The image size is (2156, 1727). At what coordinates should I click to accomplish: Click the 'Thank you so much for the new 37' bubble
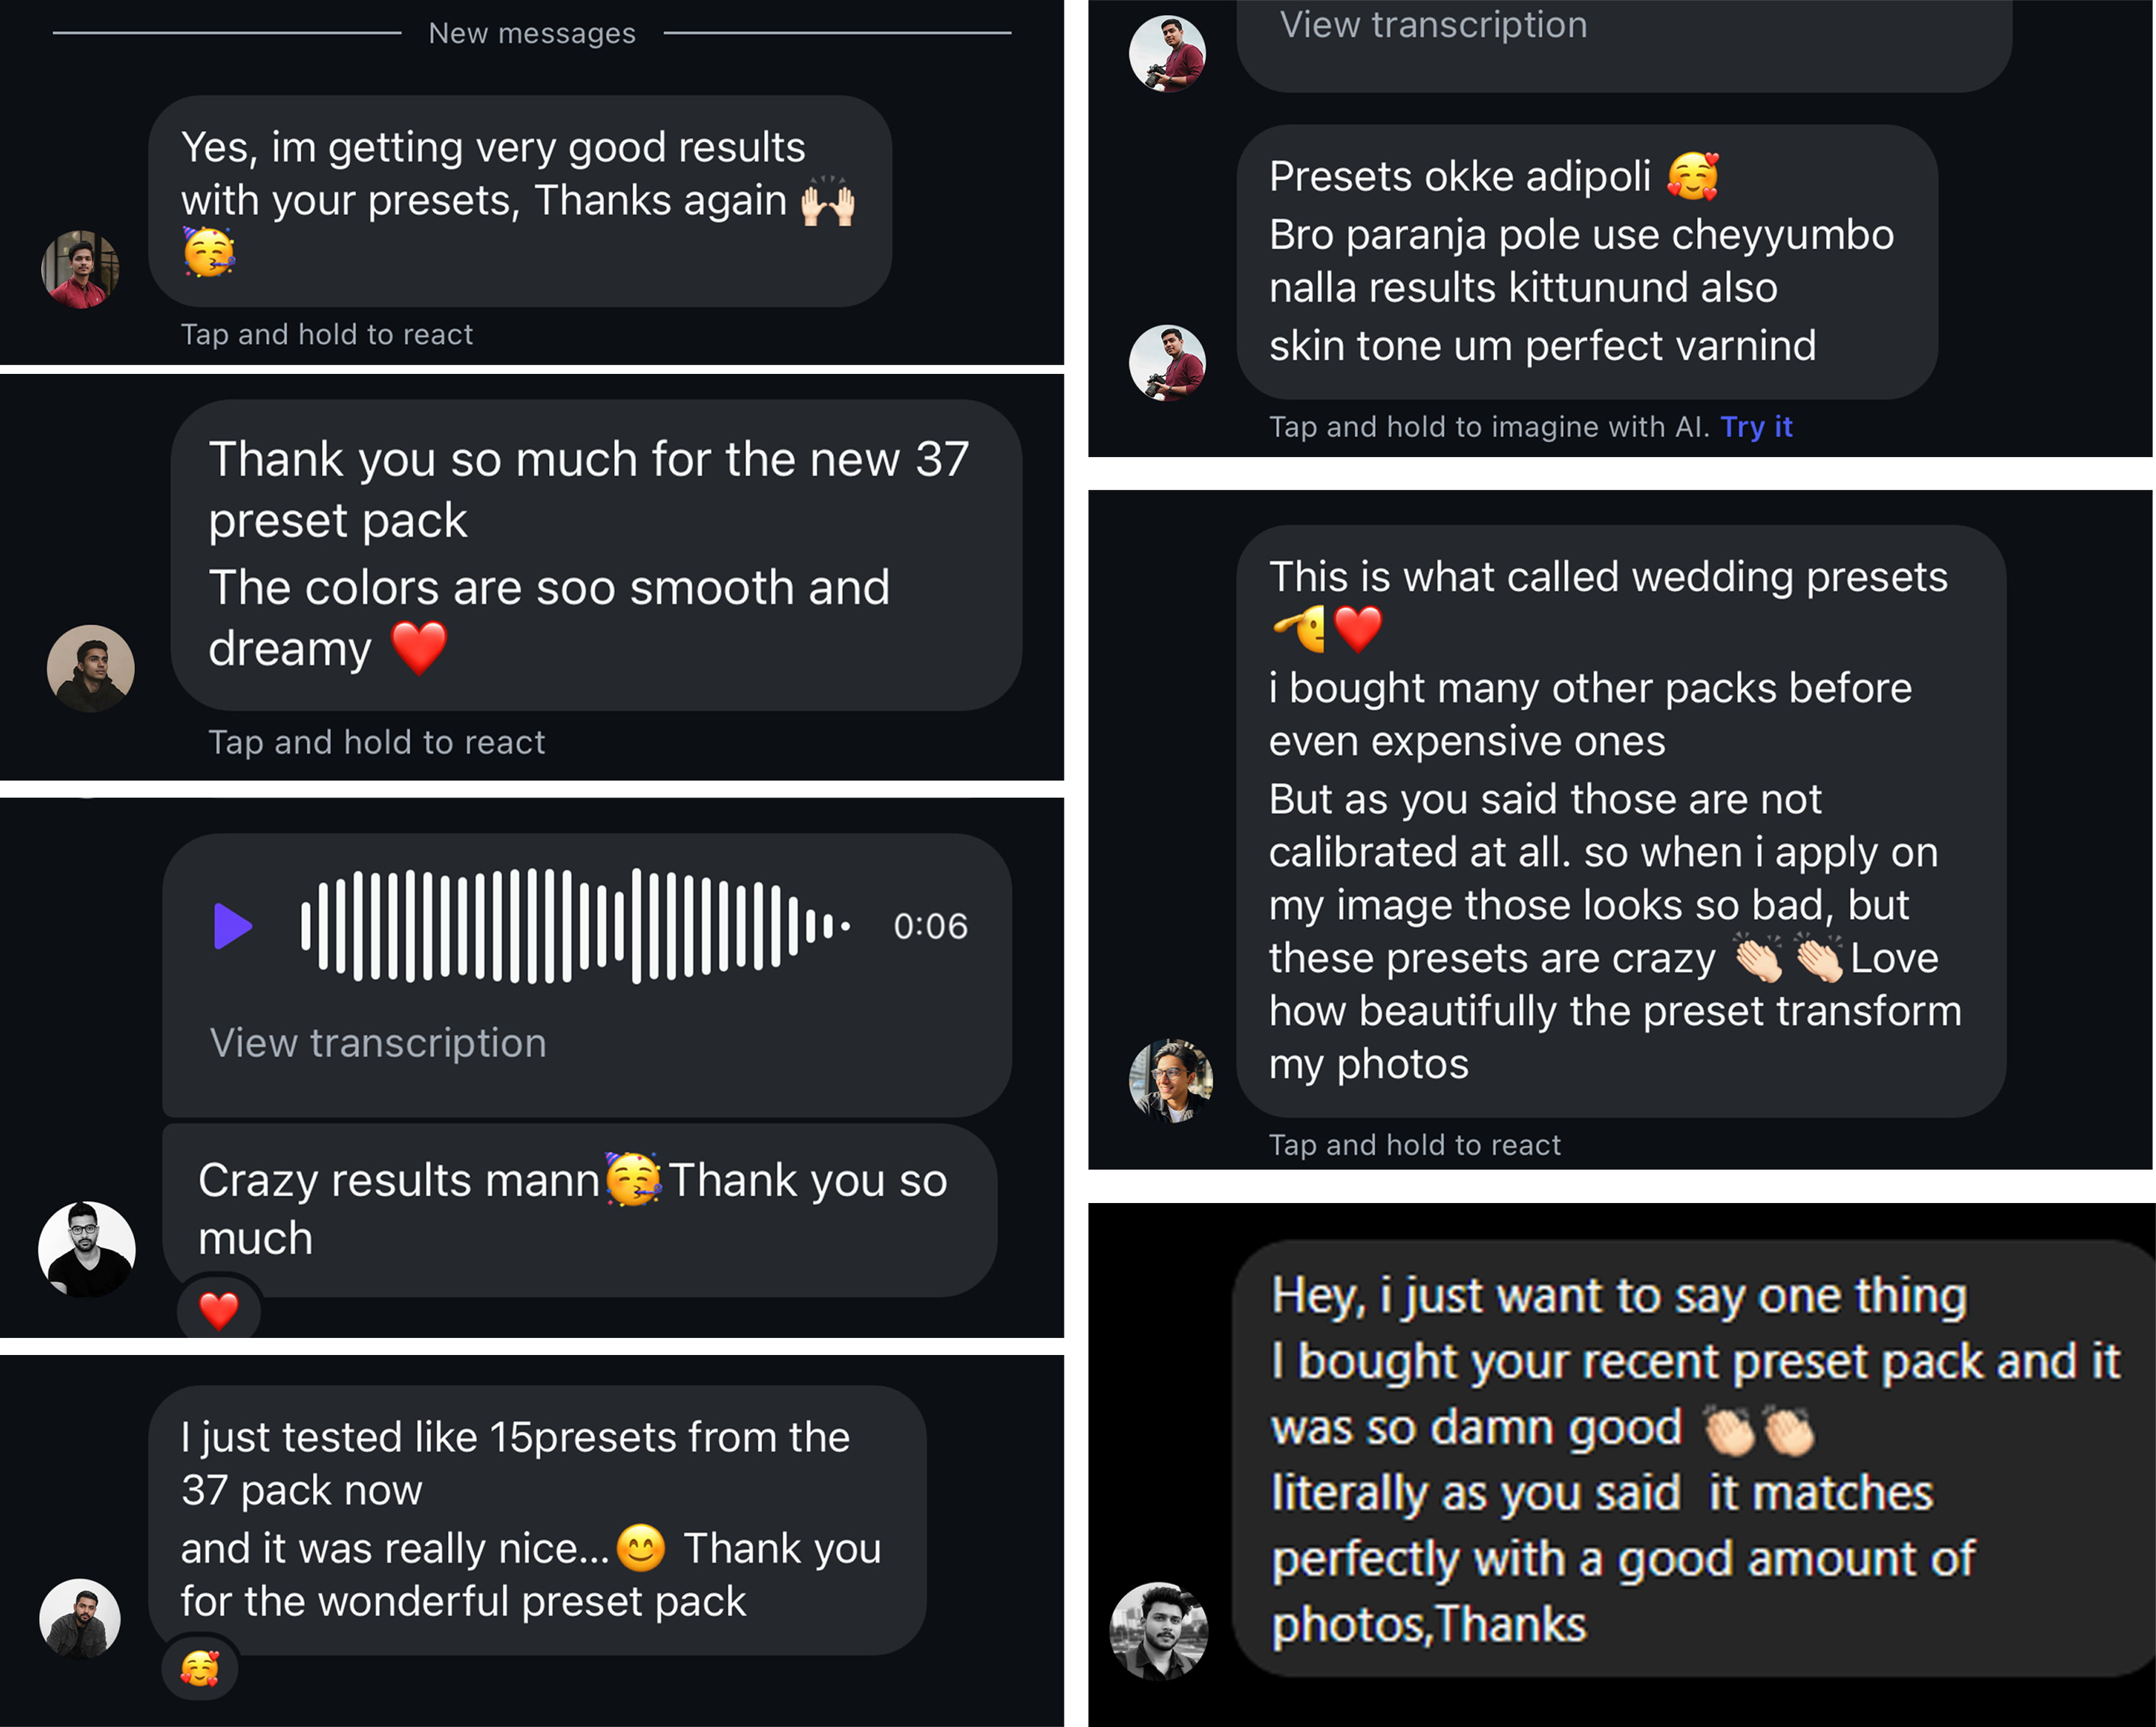coord(596,555)
